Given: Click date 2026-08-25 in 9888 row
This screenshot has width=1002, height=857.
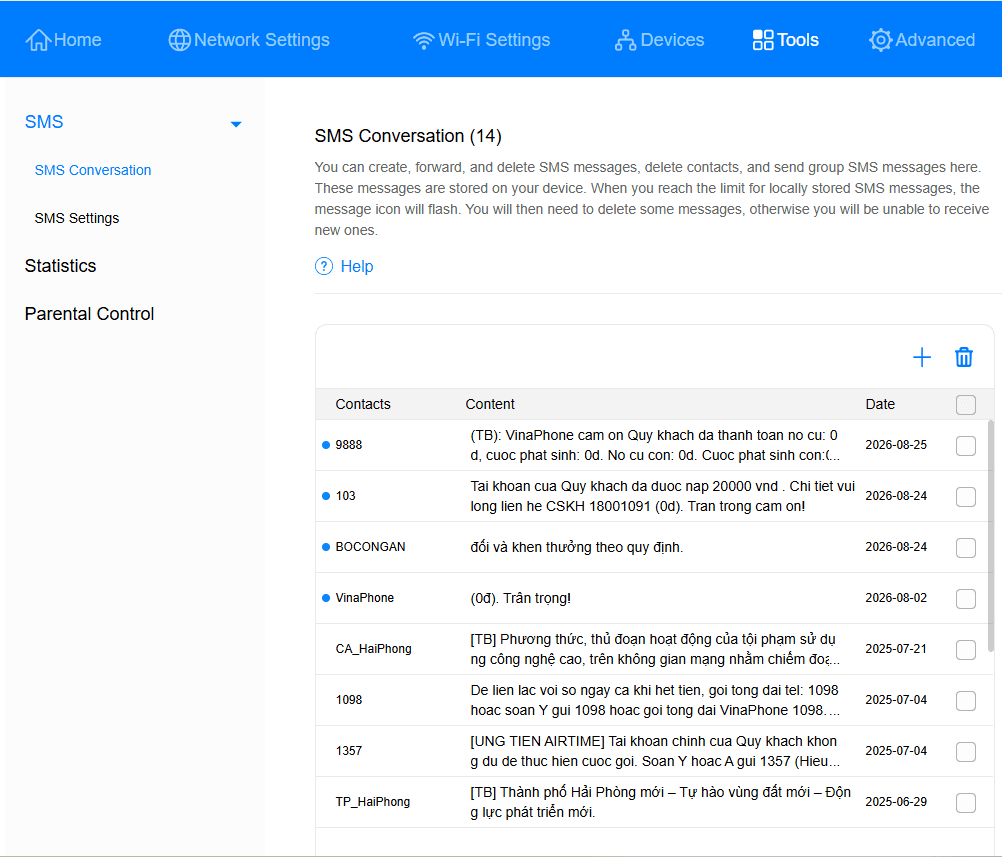Looking at the screenshot, I should pos(896,445).
